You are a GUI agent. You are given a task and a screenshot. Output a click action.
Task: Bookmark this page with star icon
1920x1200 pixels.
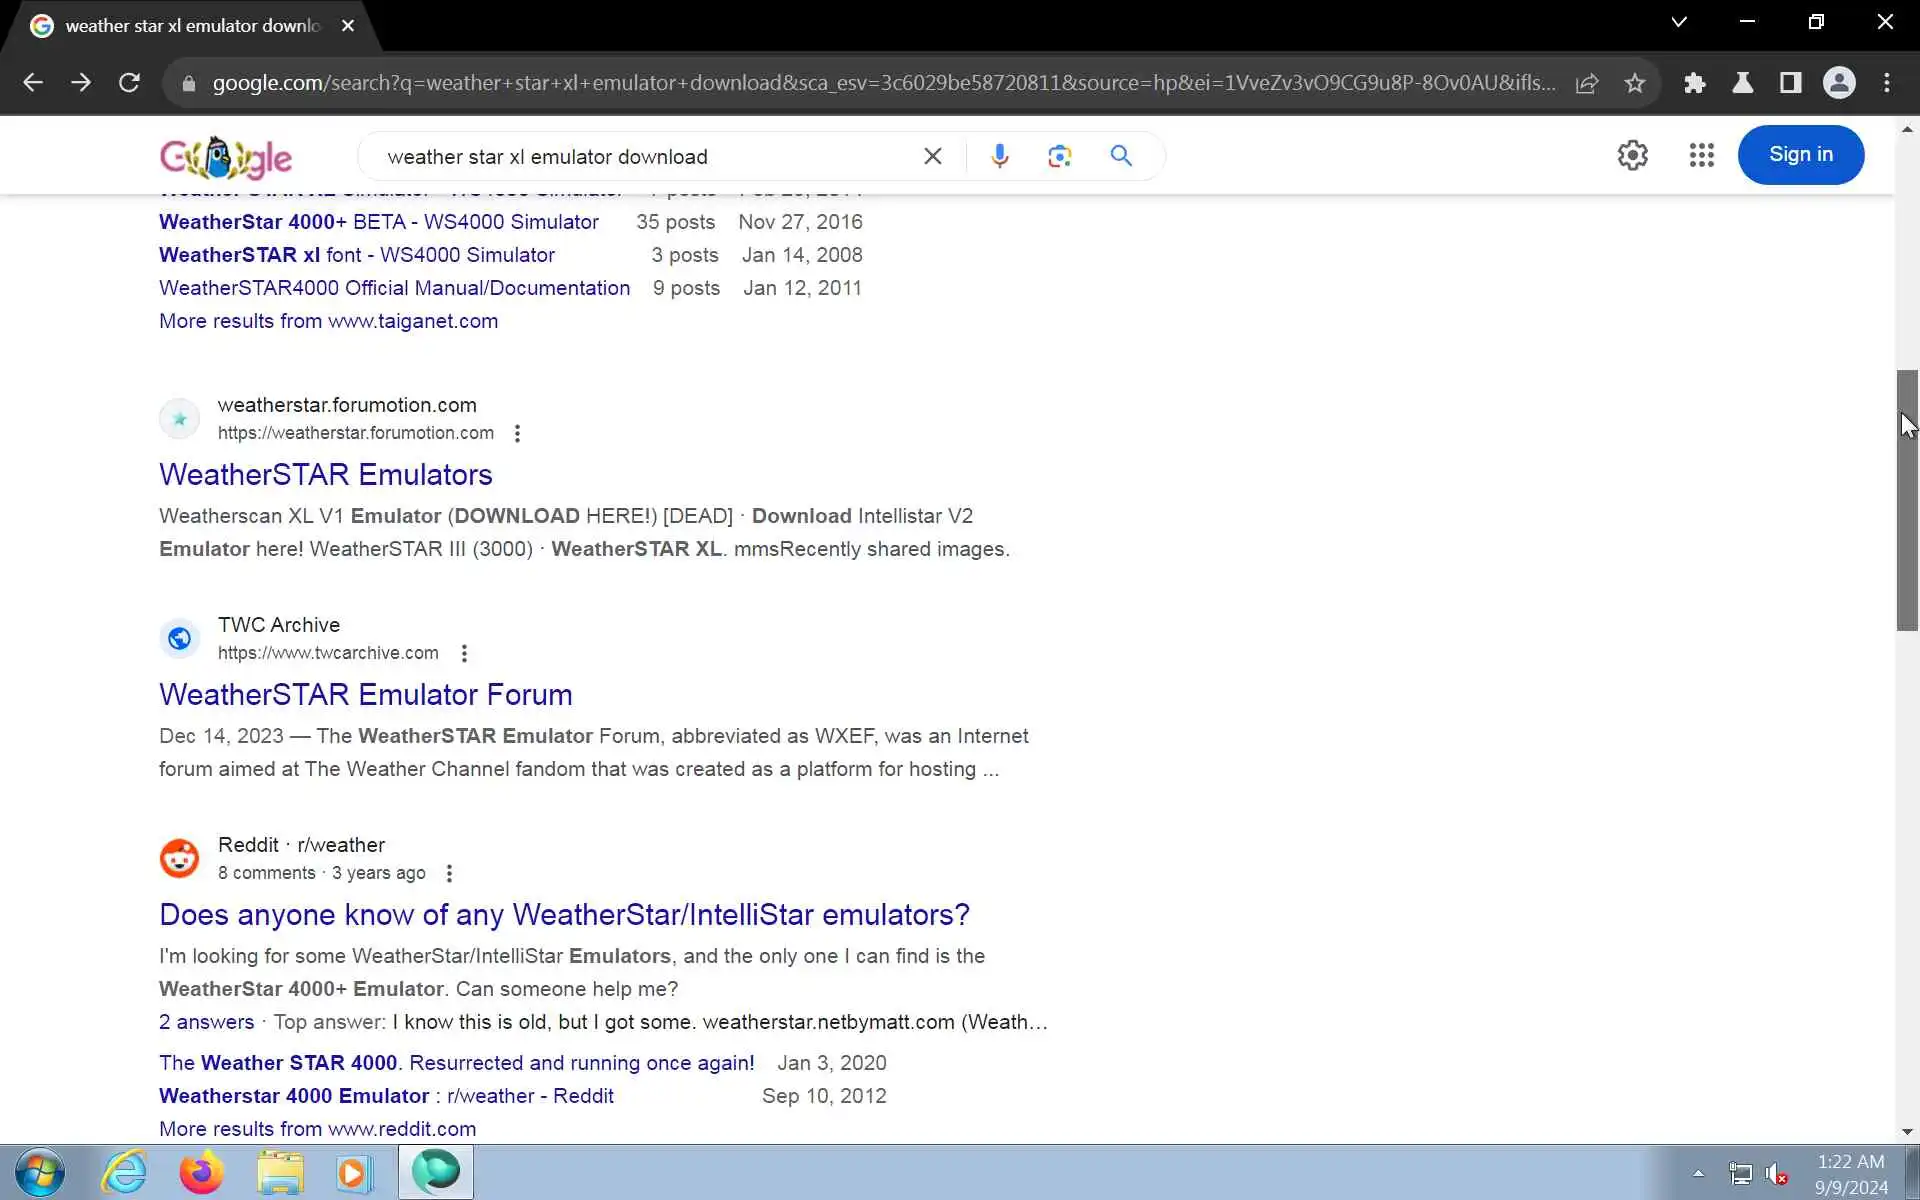[1634, 83]
